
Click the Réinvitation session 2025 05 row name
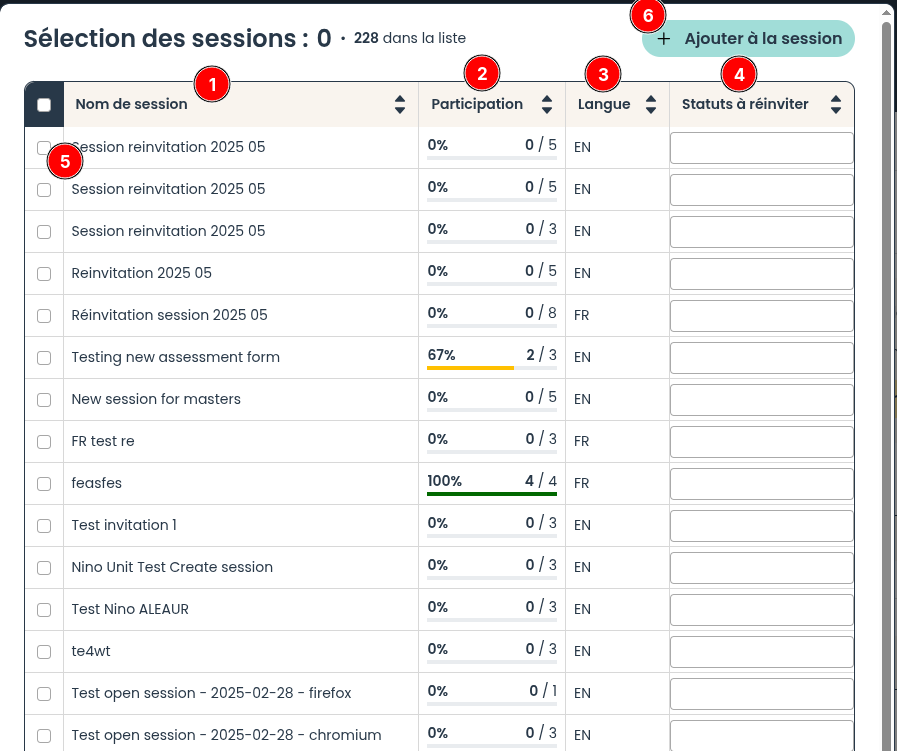click(x=170, y=315)
